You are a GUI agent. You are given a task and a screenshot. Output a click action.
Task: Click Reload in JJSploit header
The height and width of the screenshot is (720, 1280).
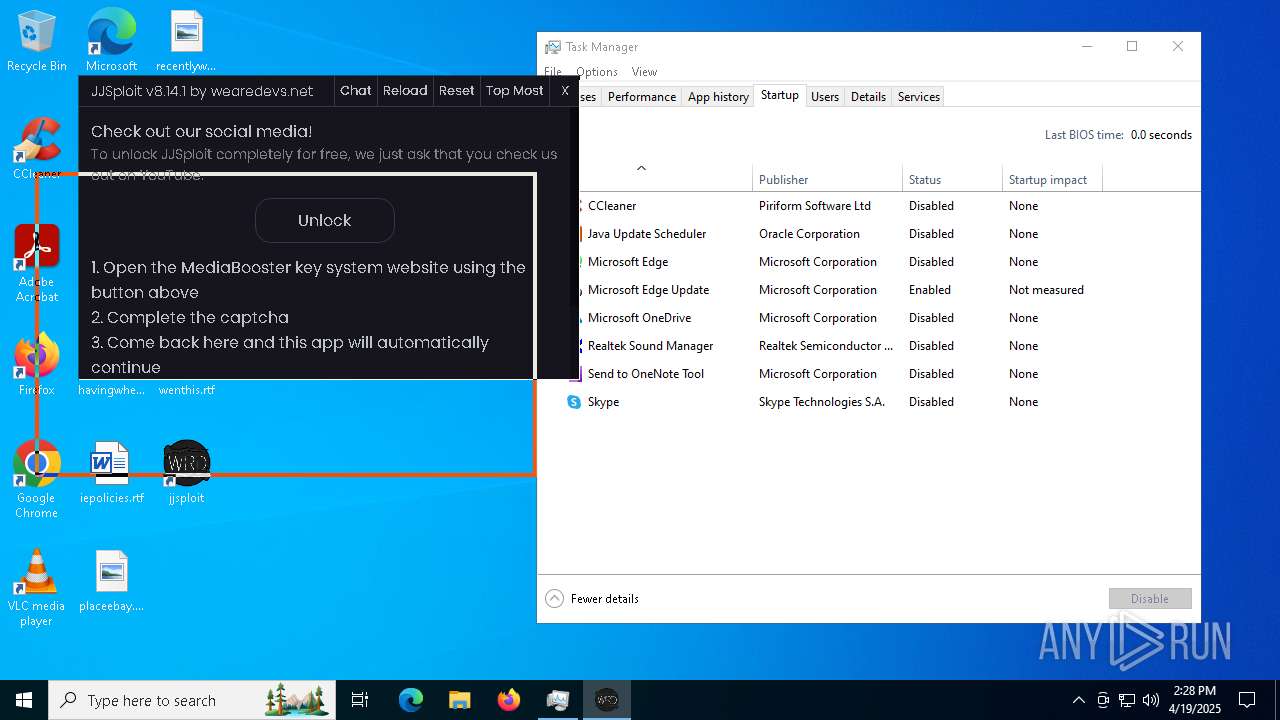405,91
